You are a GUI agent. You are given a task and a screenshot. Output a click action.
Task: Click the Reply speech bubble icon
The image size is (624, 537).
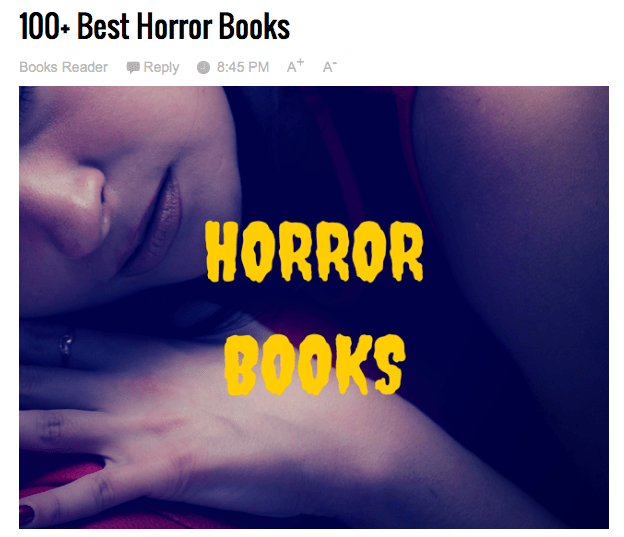pyautogui.click(x=133, y=67)
